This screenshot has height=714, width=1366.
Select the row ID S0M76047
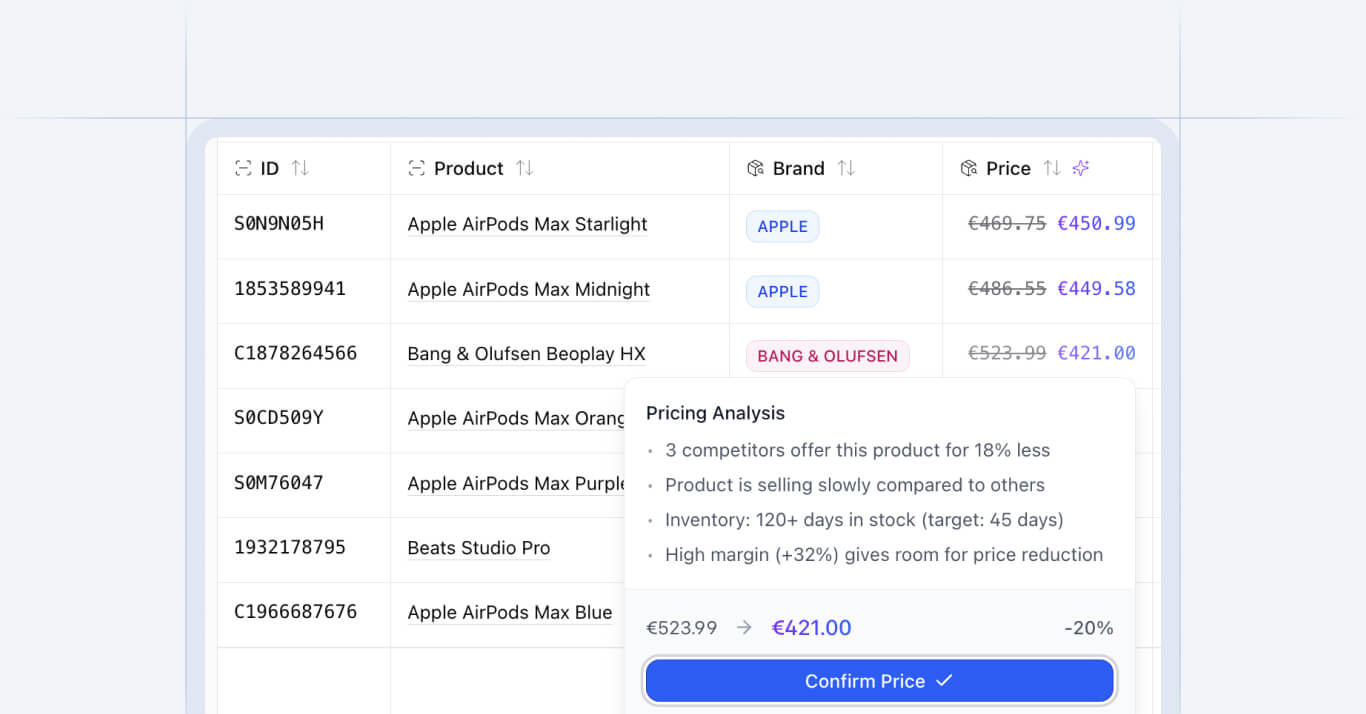(278, 483)
